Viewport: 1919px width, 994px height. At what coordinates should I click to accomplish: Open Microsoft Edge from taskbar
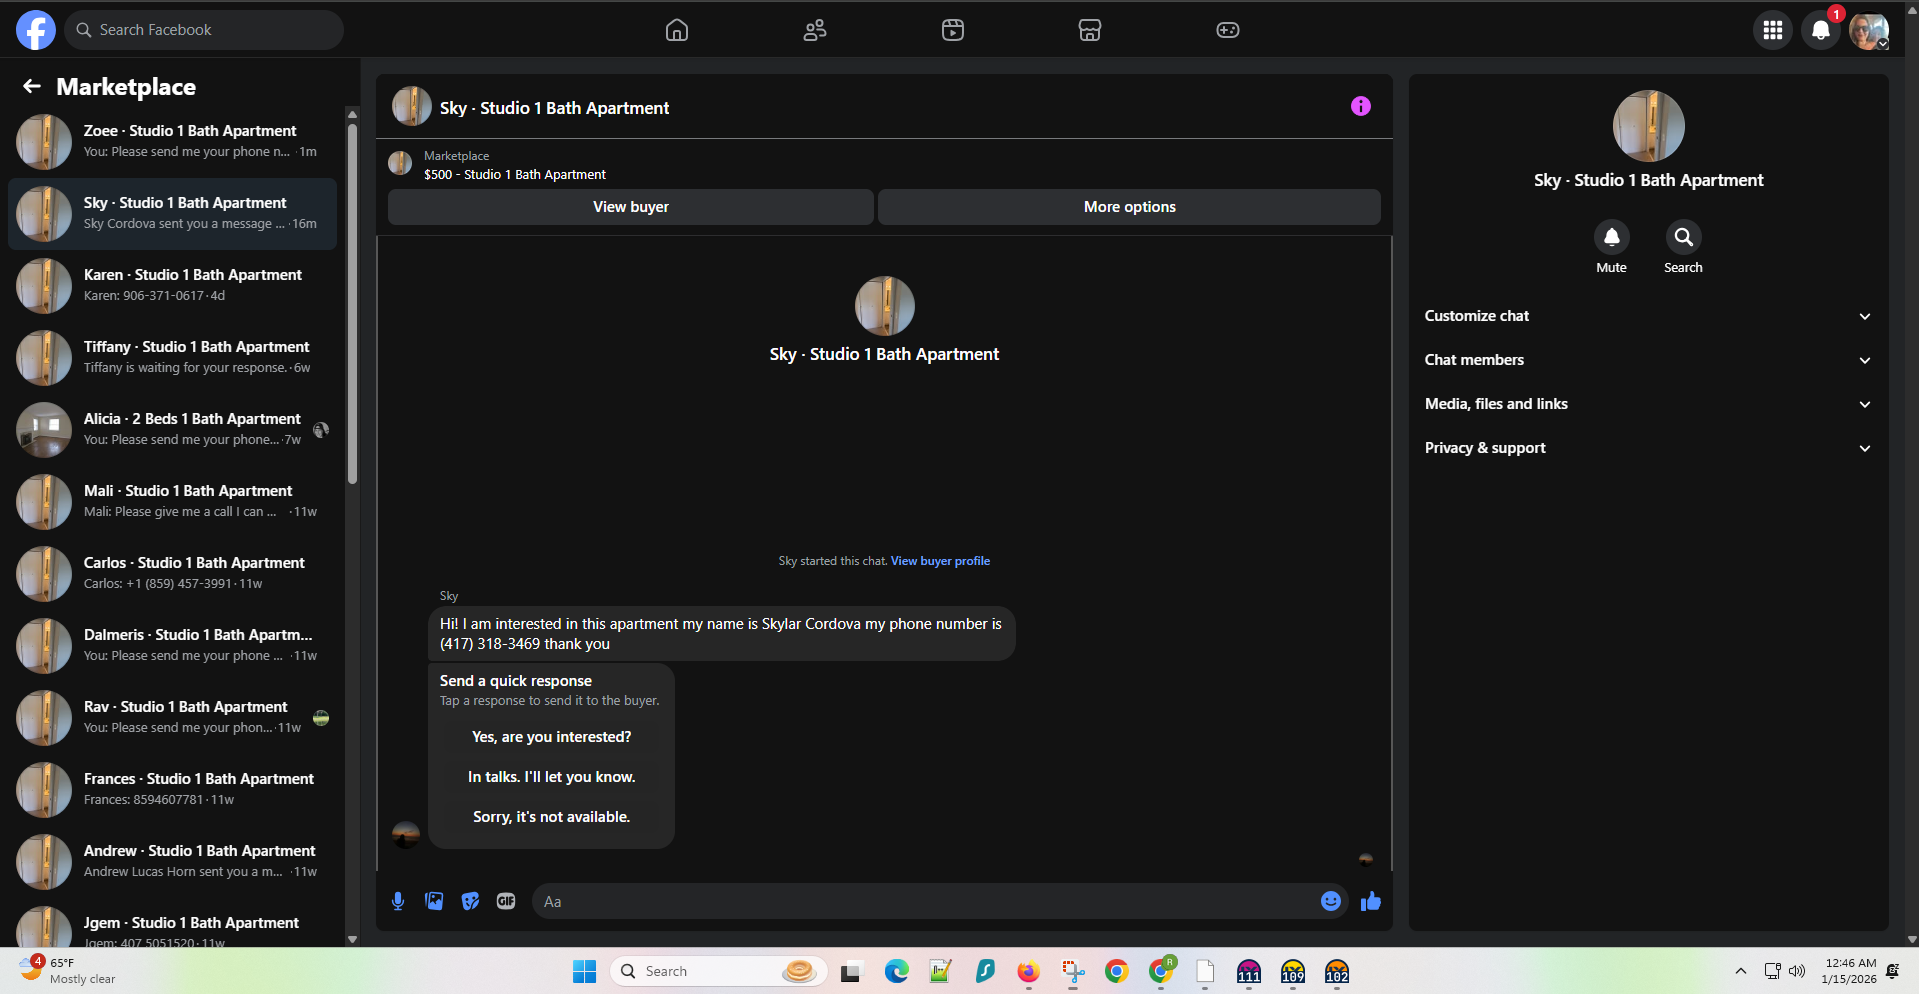click(896, 971)
